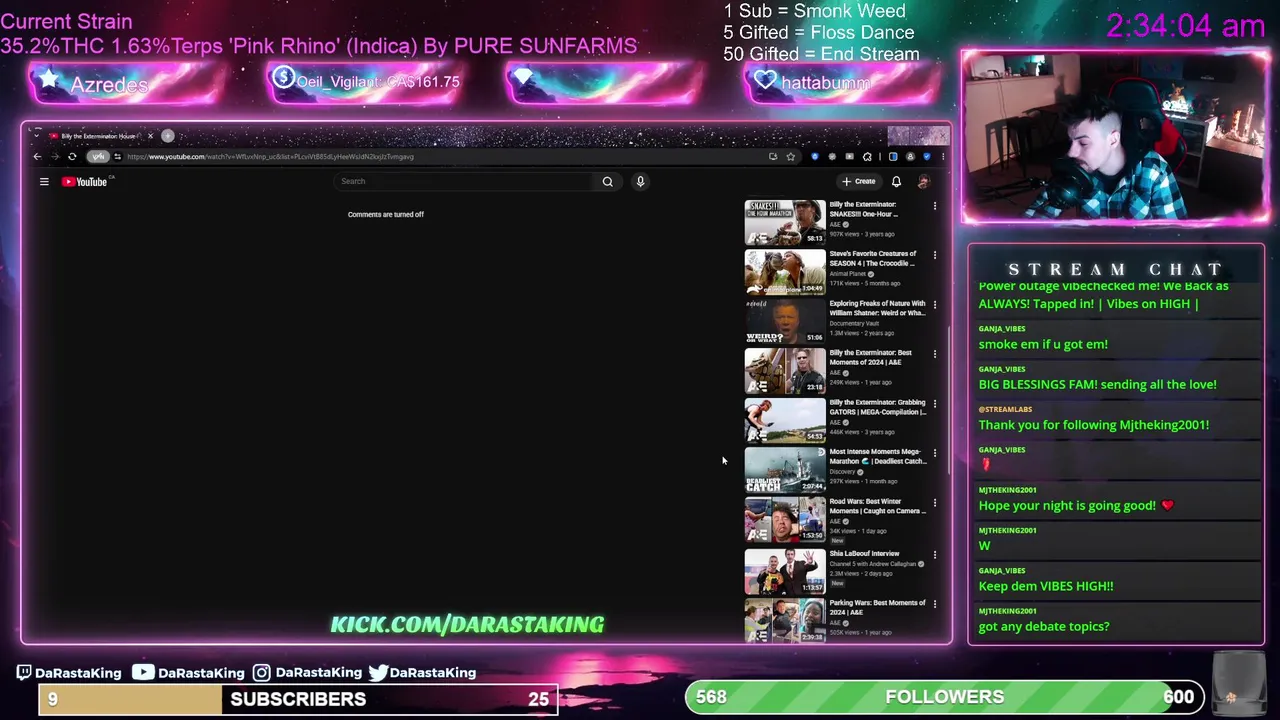Click the YouTube search magnifier button

[x=607, y=181]
